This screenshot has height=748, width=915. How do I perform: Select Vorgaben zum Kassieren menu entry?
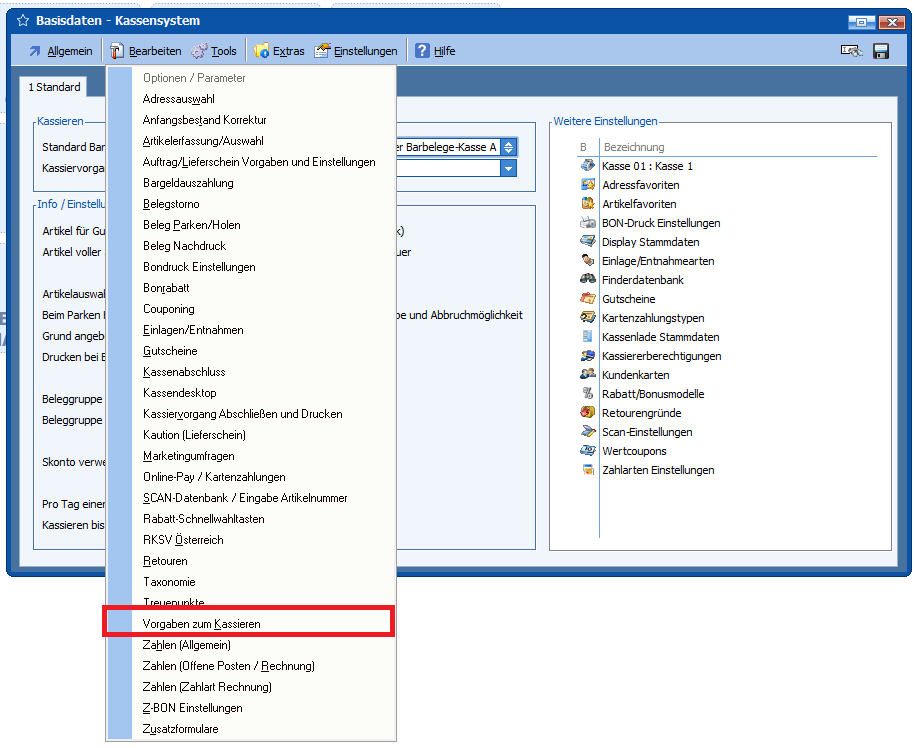pos(201,624)
